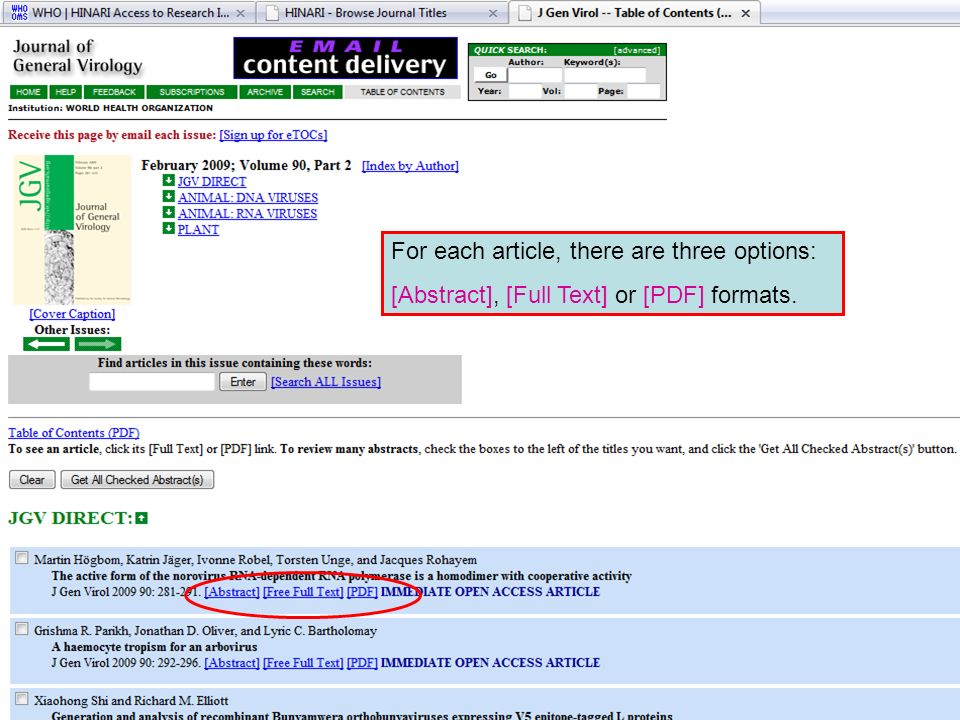This screenshot has height=720, width=960.
Task: Open Abstract of haemocyte tropism article
Action: [x=232, y=663]
